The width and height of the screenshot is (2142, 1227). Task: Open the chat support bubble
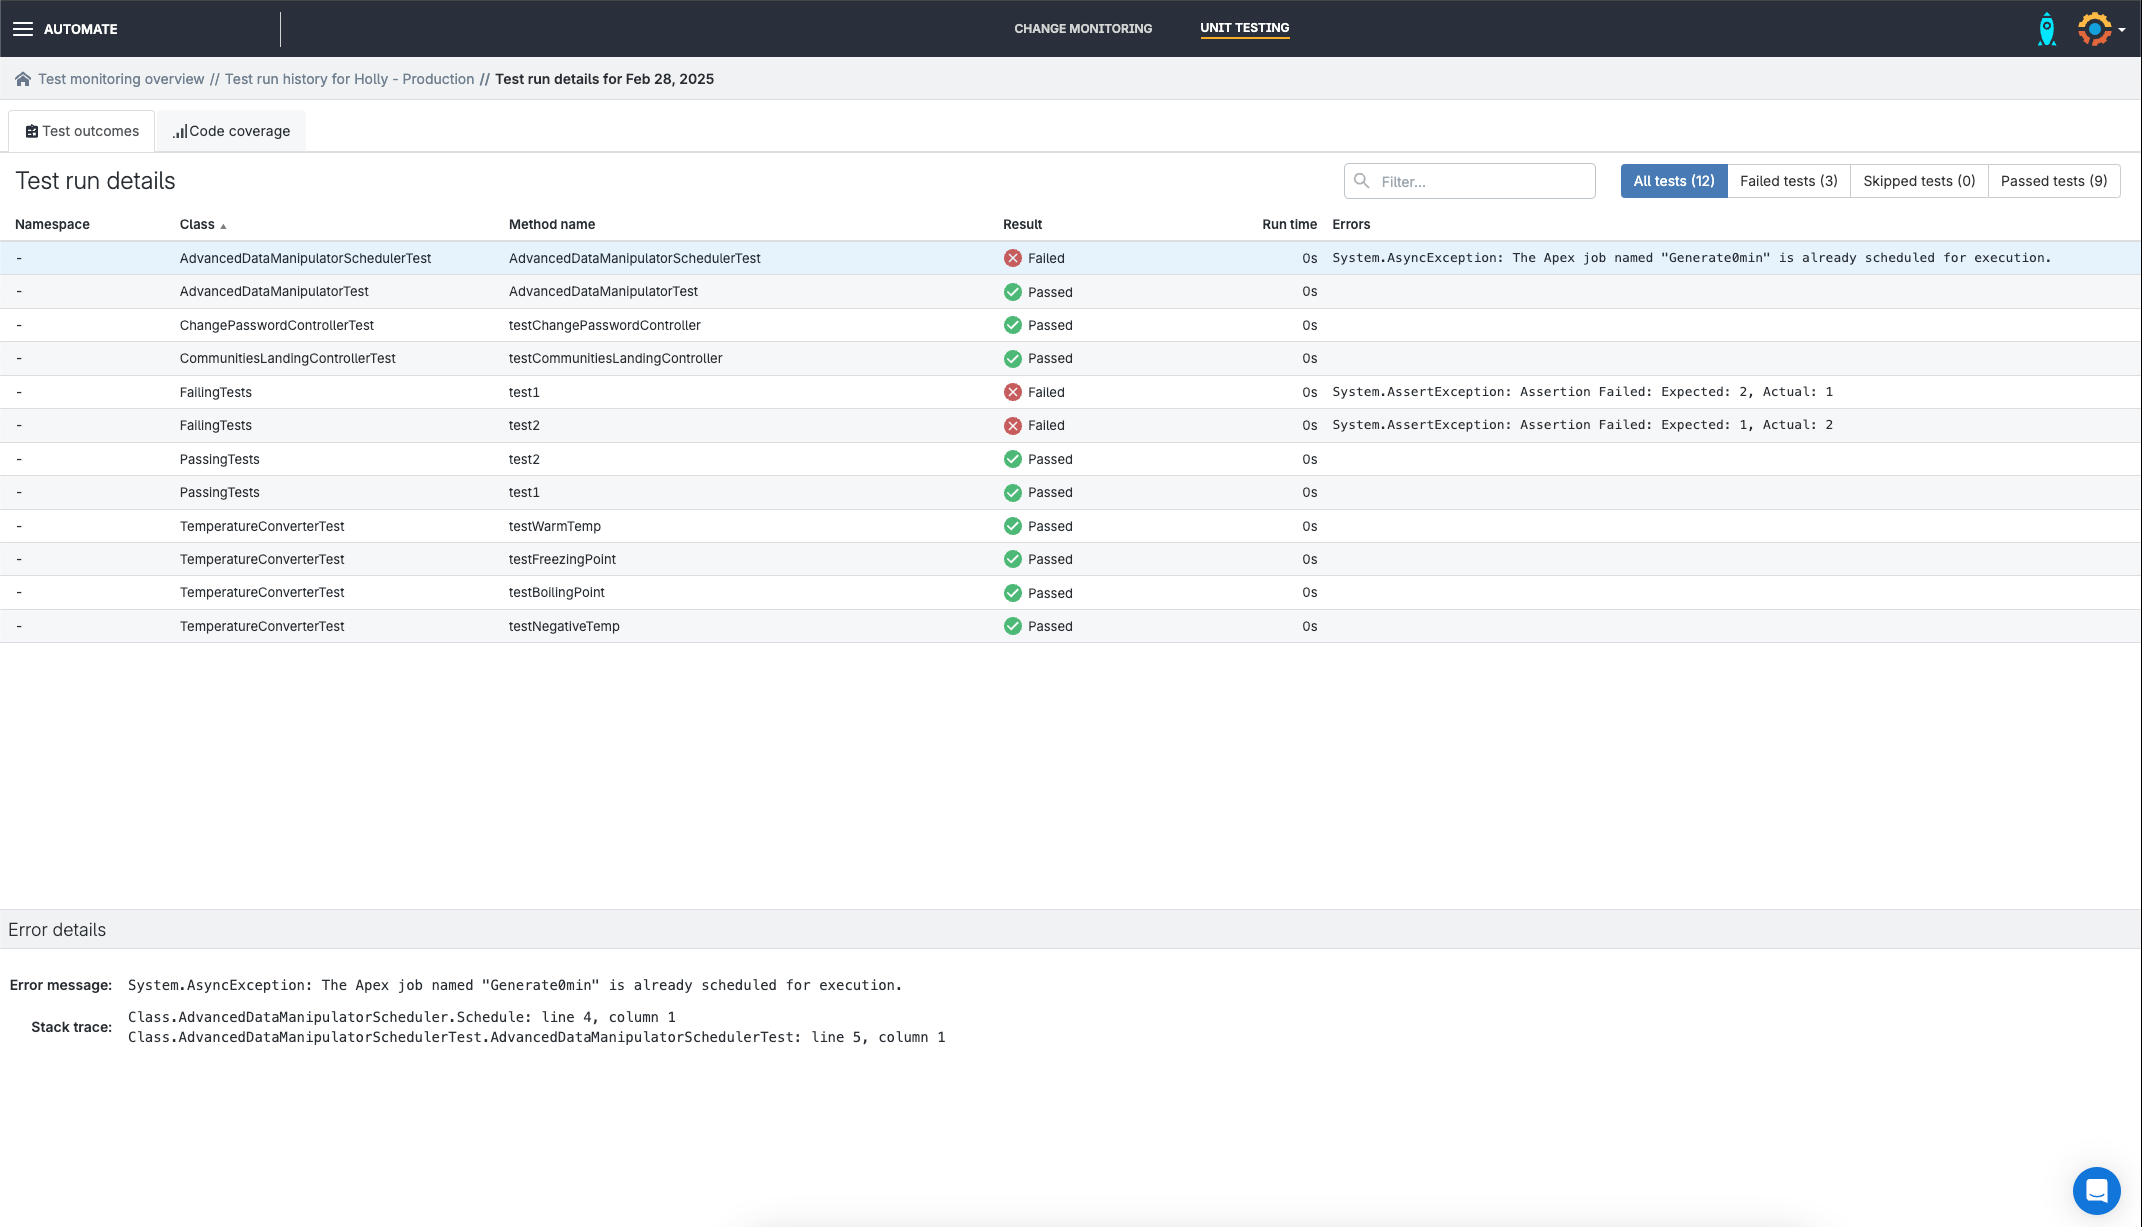(x=2096, y=1190)
